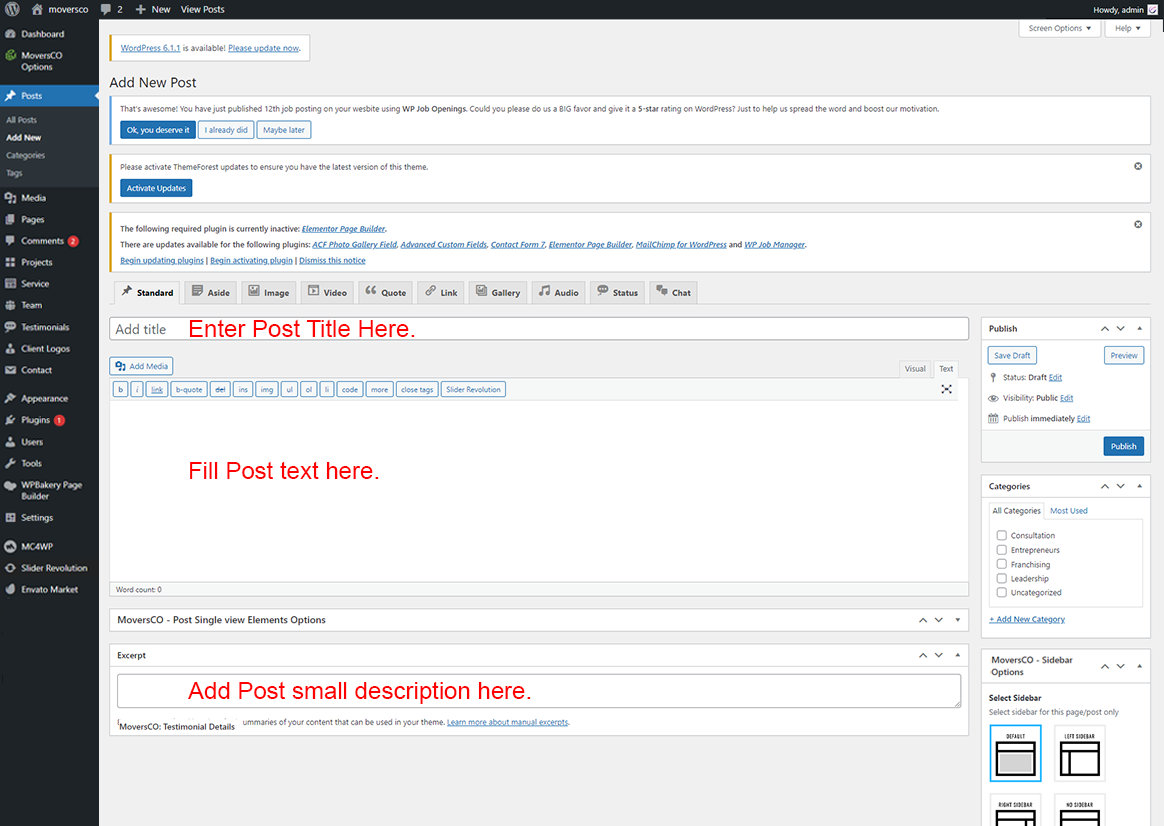Click the Add title input field
1164x826 pixels.
tap(538, 329)
